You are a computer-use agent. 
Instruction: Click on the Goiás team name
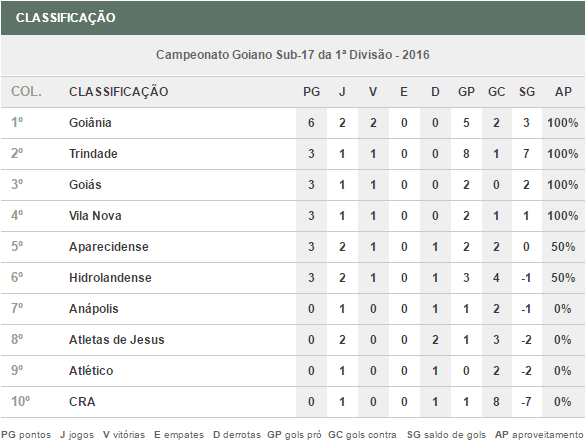[85, 185]
